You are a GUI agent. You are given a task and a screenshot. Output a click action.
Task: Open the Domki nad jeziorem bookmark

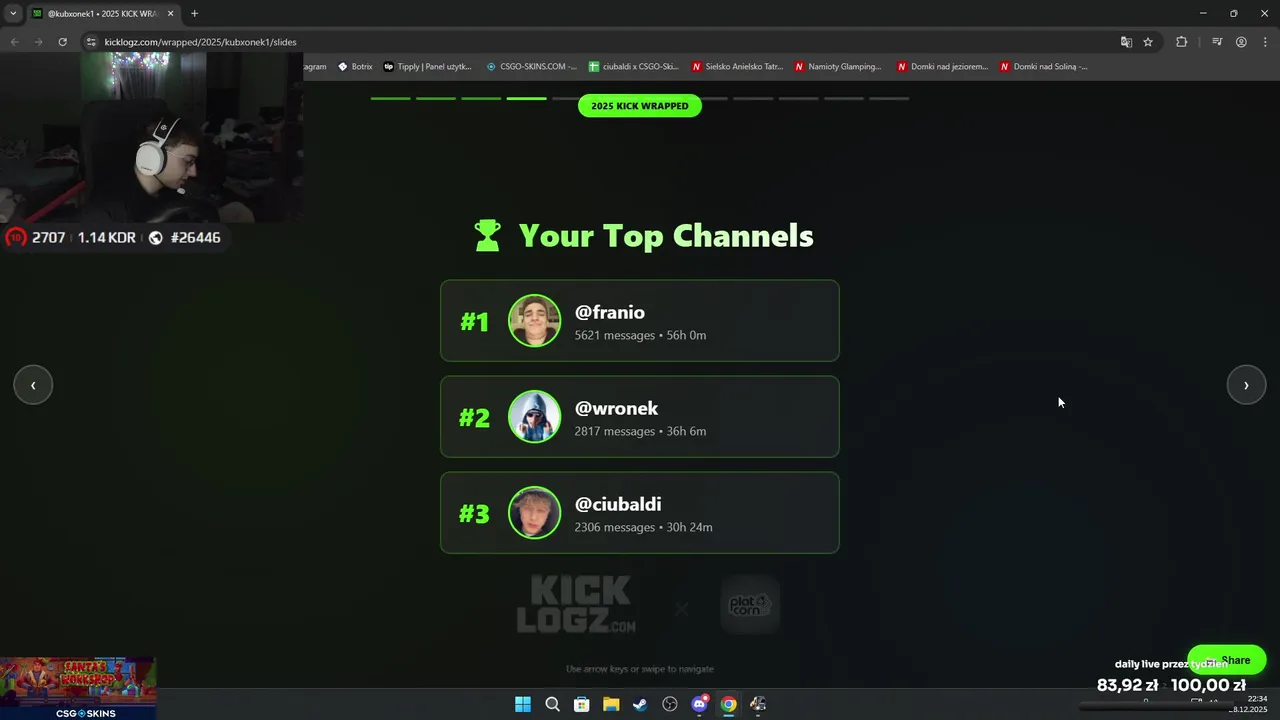(942, 67)
